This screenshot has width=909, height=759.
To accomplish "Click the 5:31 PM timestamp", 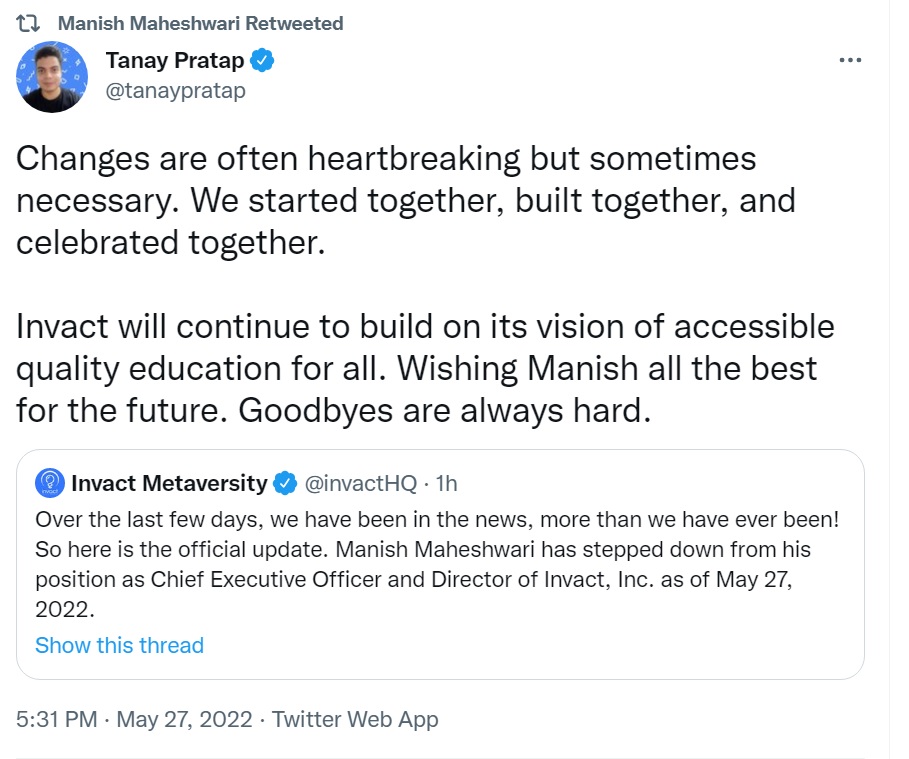I will pyautogui.click(x=55, y=718).
